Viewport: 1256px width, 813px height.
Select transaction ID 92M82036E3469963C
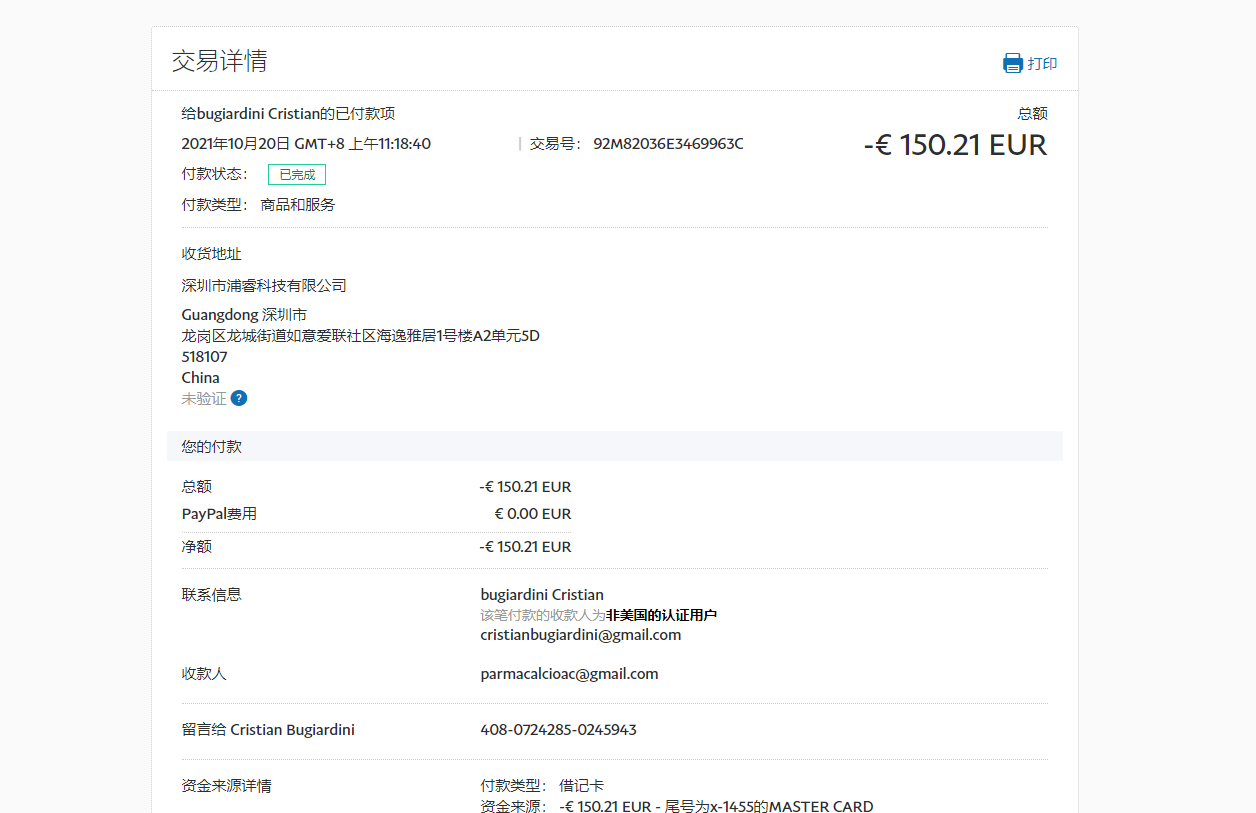[x=668, y=143]
